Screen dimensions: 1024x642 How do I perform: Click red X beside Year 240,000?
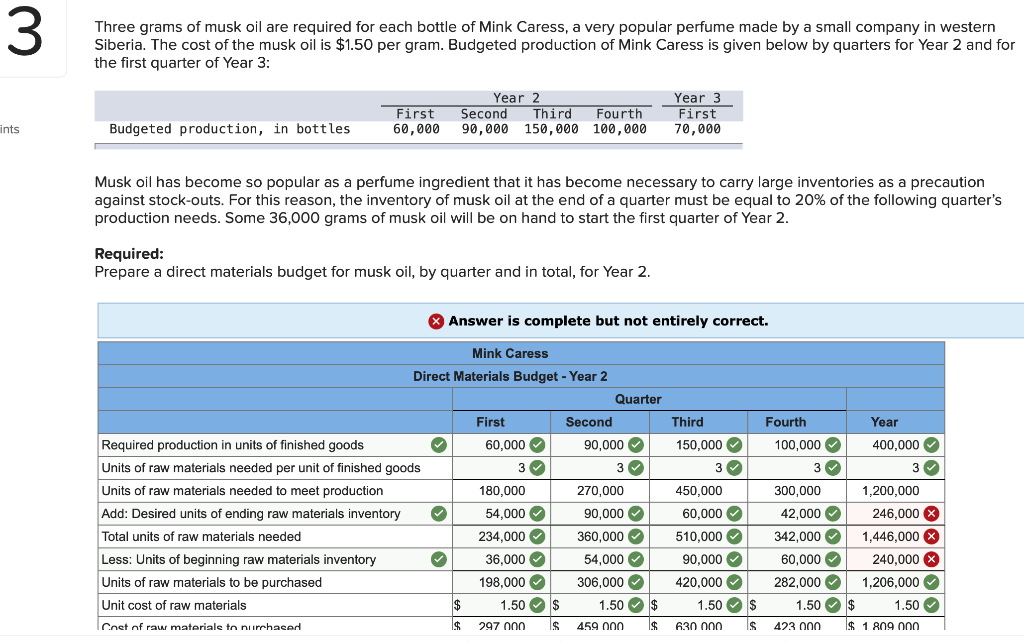point(931,559)
